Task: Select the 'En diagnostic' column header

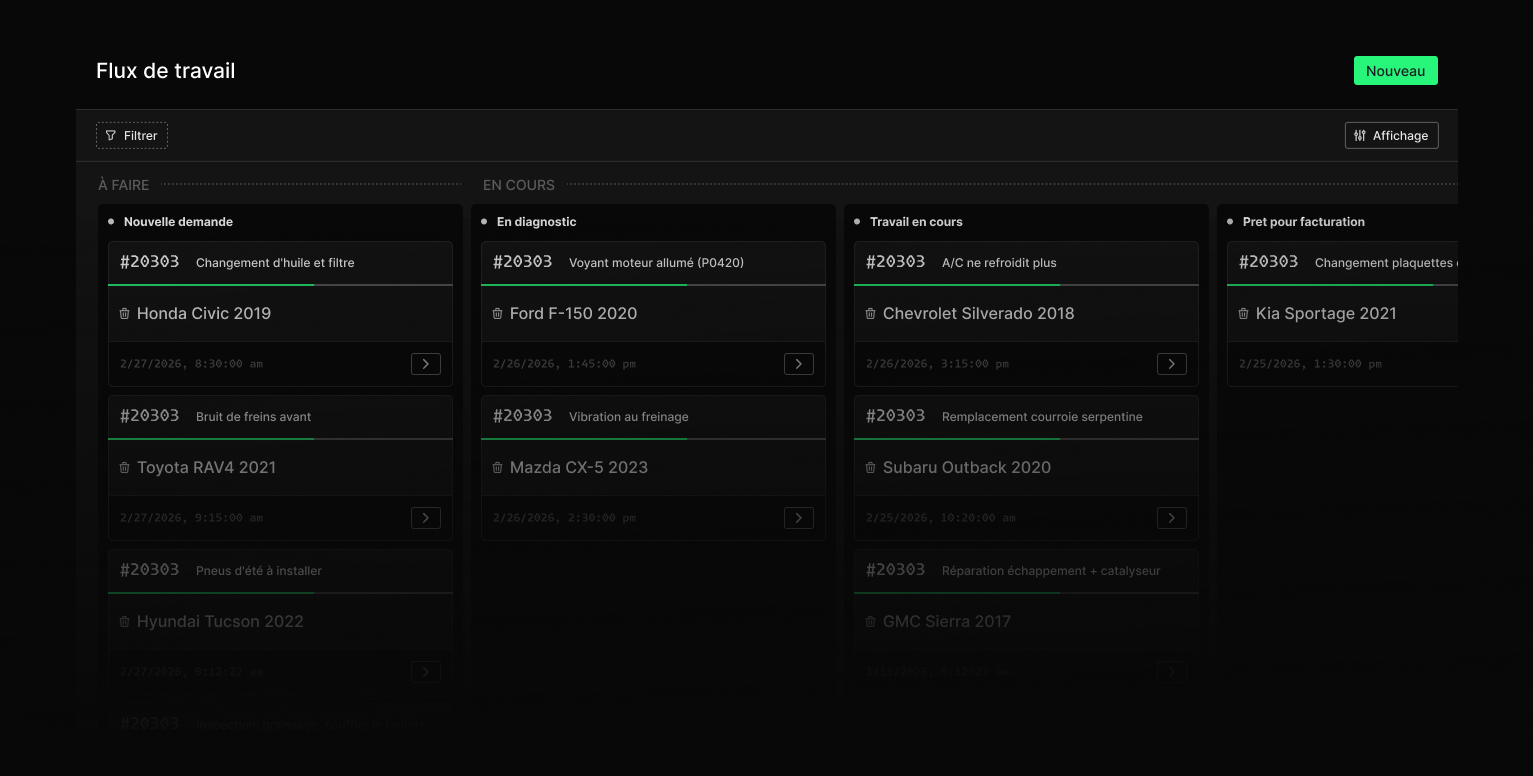Action: (537, 222)
